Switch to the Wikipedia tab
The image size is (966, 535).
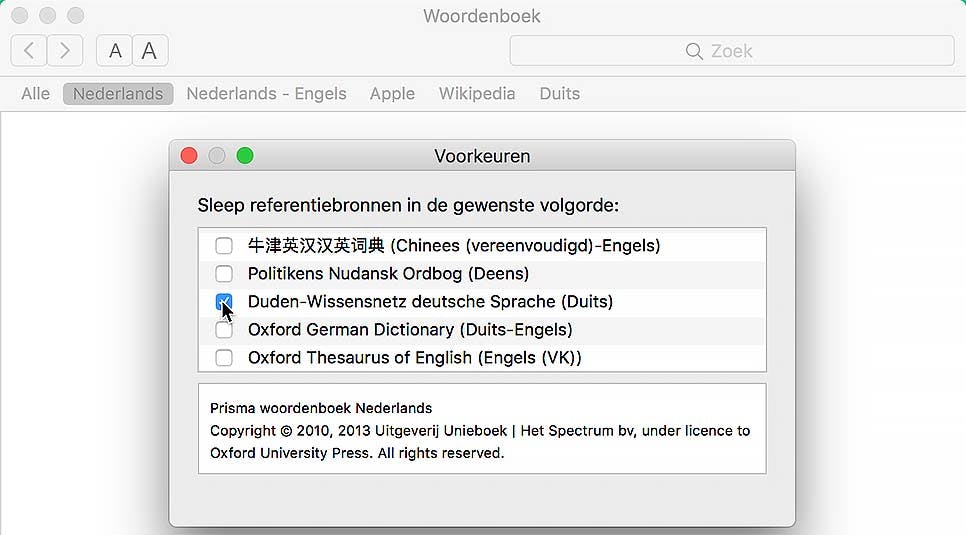[x=477, y=94]
